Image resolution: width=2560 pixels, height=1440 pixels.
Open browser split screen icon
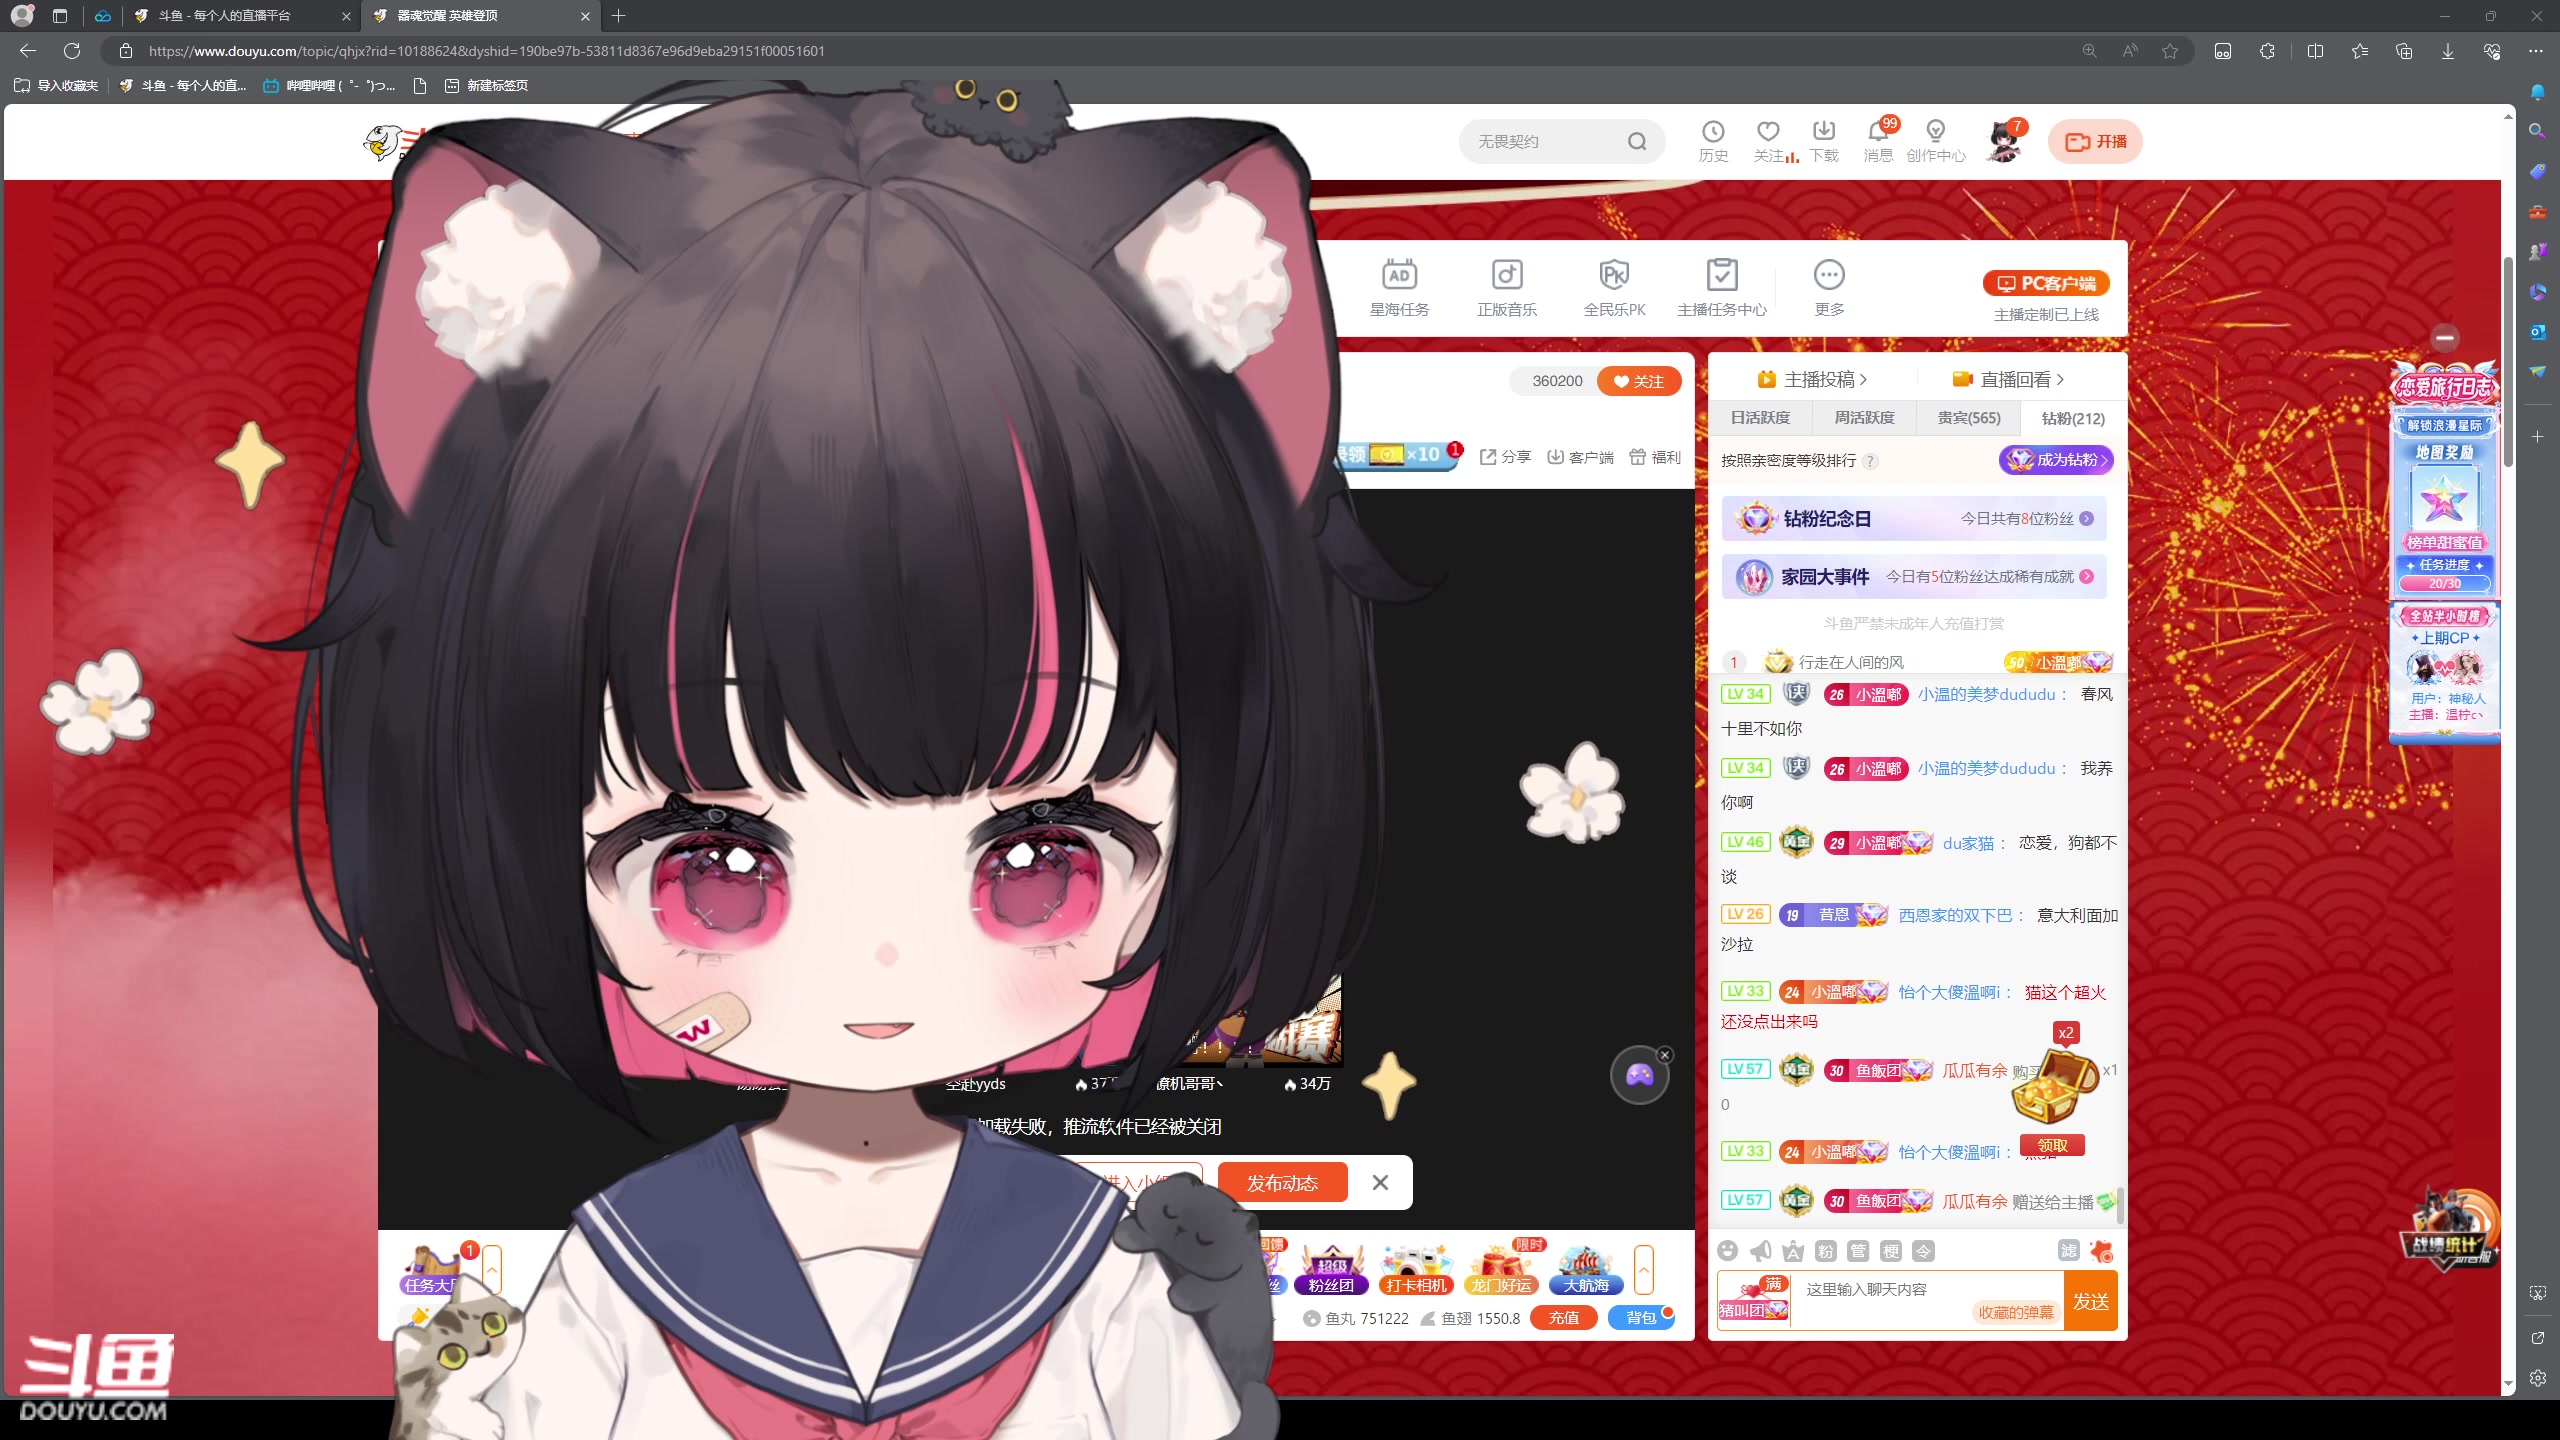click(x=2315, y=51)
